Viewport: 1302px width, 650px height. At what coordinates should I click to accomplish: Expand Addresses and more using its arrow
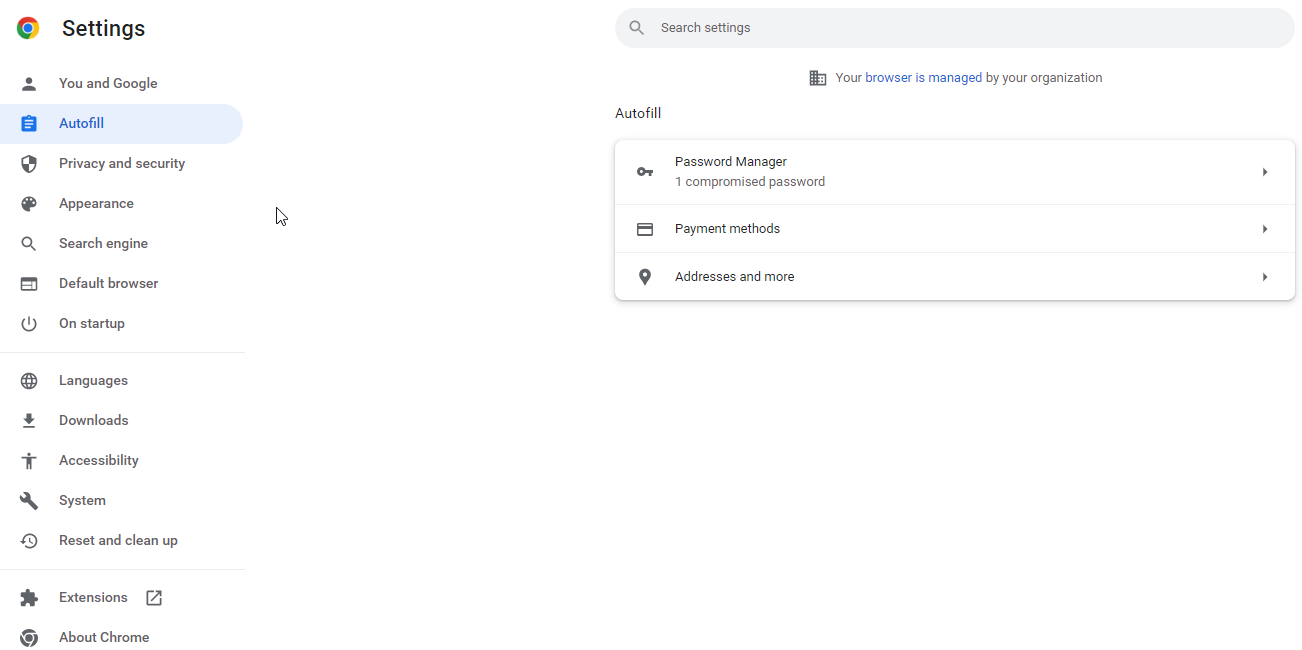point(1265,277)
